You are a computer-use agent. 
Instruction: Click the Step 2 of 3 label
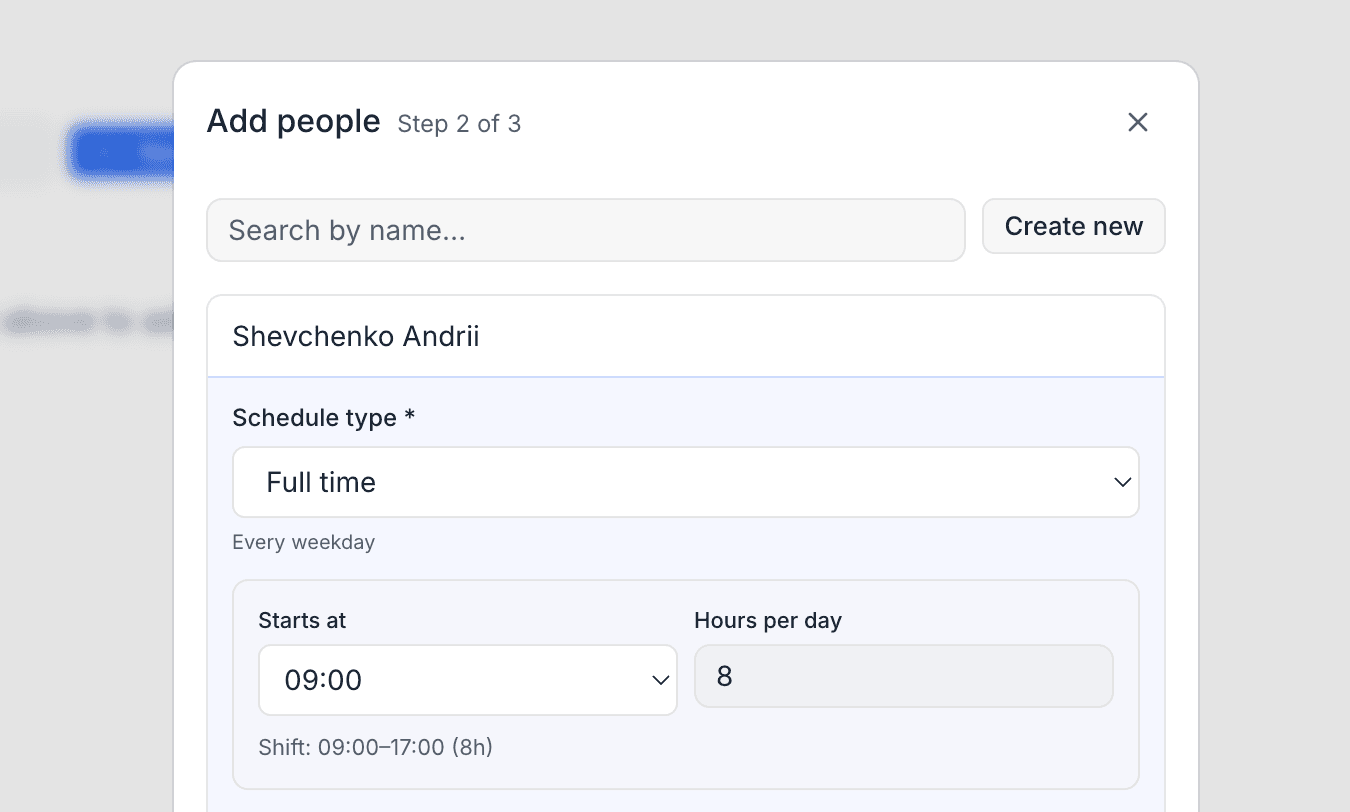[459, 124]
